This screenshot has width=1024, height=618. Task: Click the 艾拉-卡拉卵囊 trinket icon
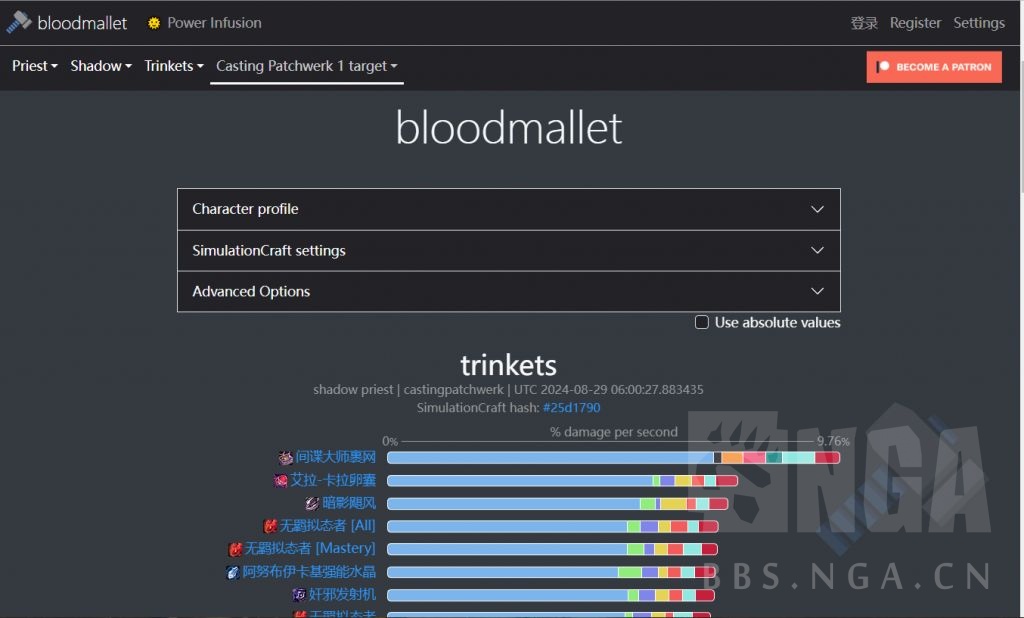[281, 480]
